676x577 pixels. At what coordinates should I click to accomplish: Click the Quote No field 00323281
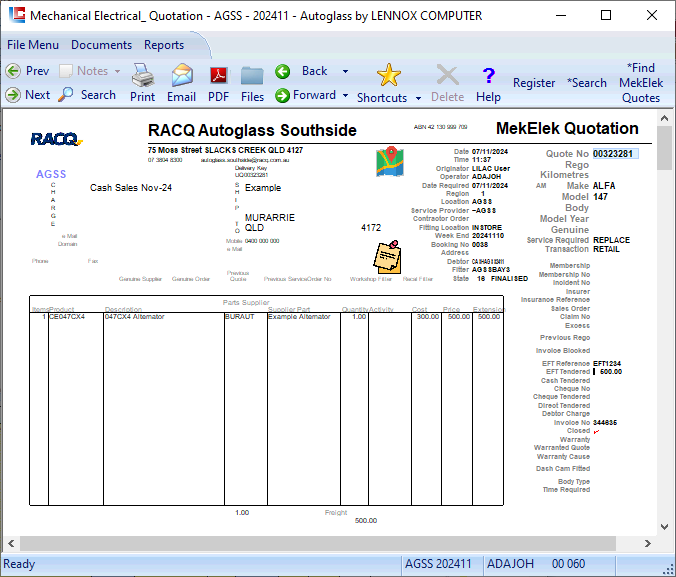(615, 154)
